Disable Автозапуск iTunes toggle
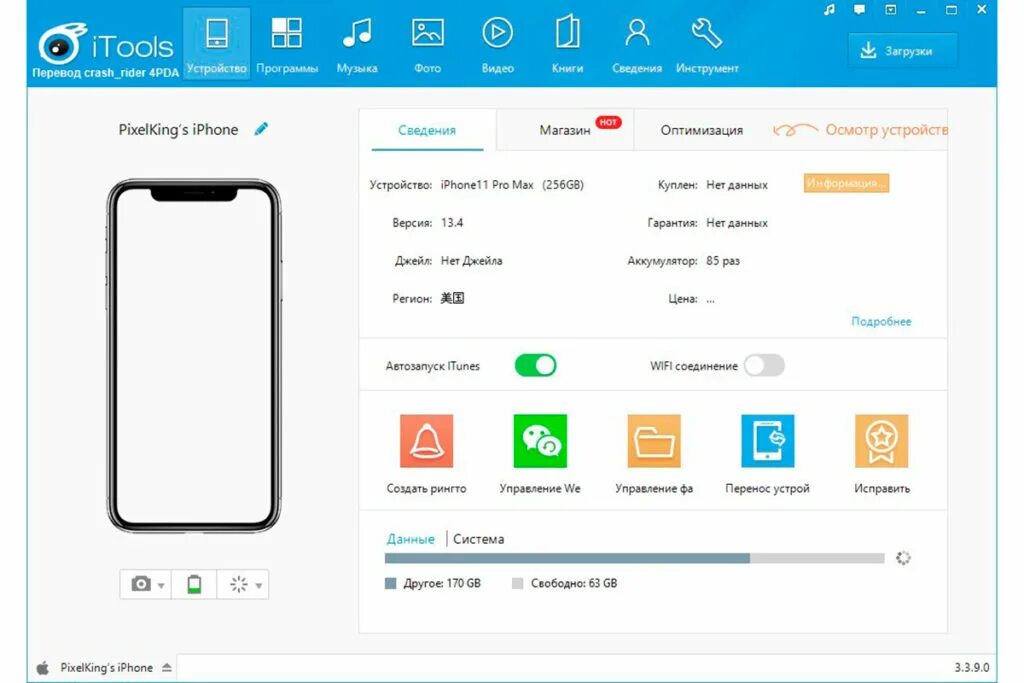Image resolution: width=1024 pixels, height=683 pixels. pyautogui.click(x=536, y=365)
